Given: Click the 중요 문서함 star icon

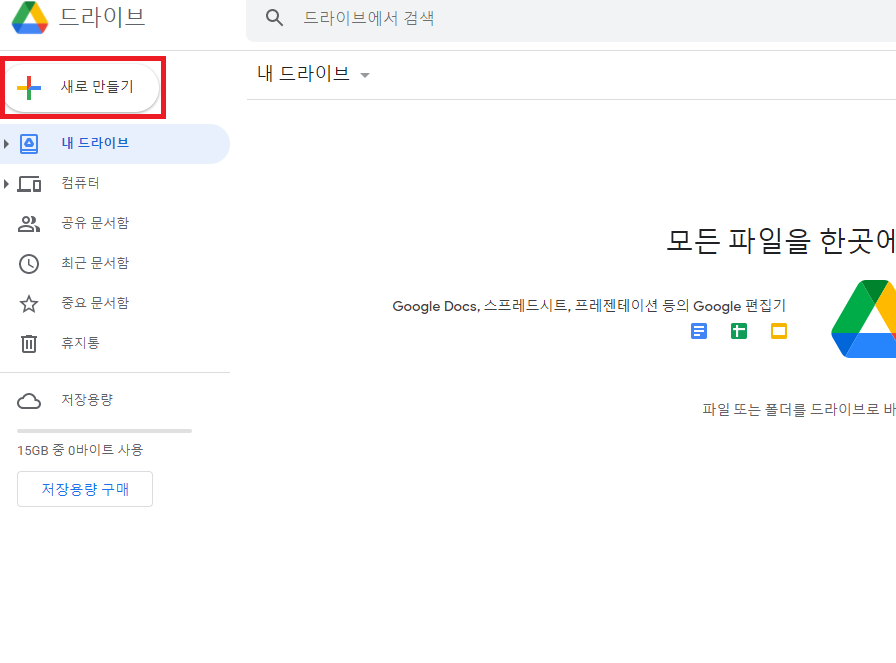Looking at the screenshot, I should (x=29, y=303).
